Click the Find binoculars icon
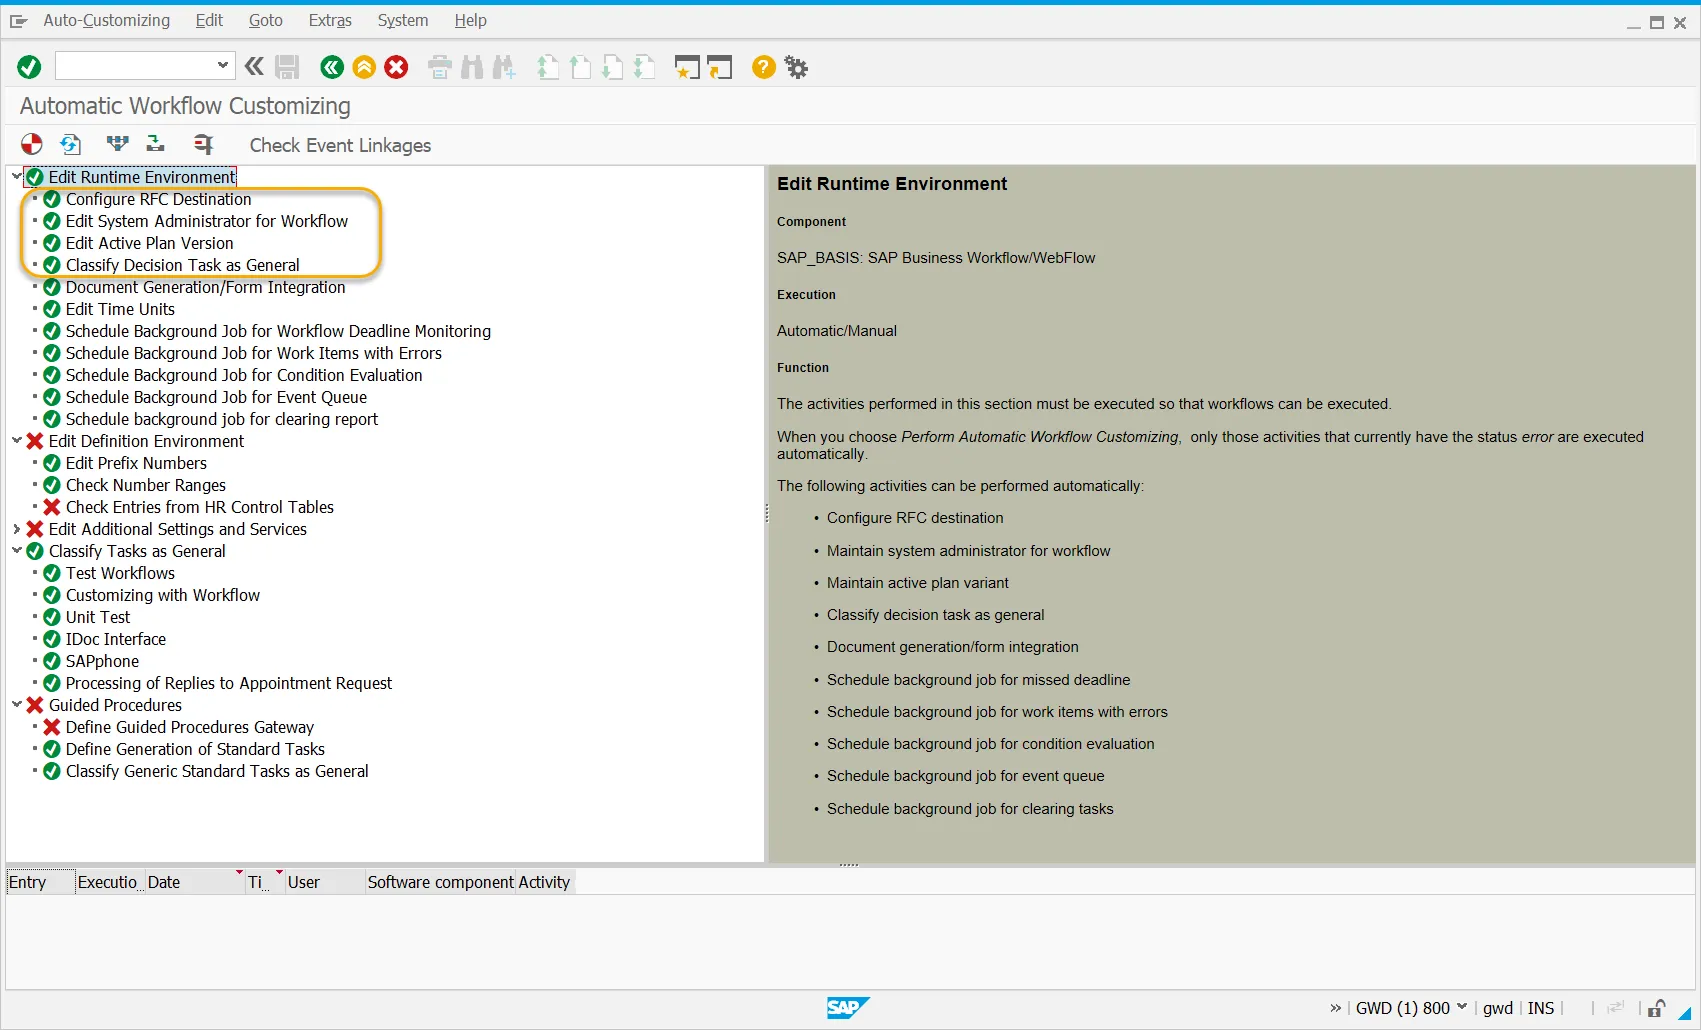1701x1030 pixels. point(472,67)
